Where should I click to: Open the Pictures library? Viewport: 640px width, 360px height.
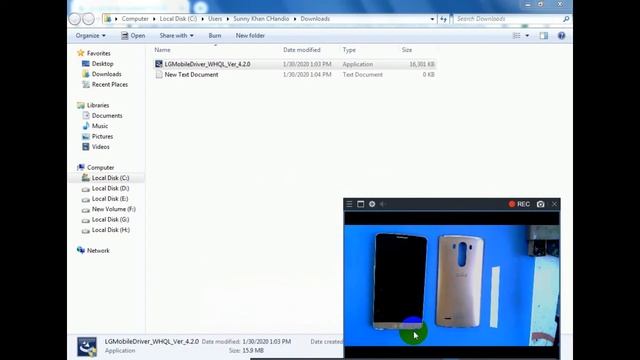[x=102, y=136]
